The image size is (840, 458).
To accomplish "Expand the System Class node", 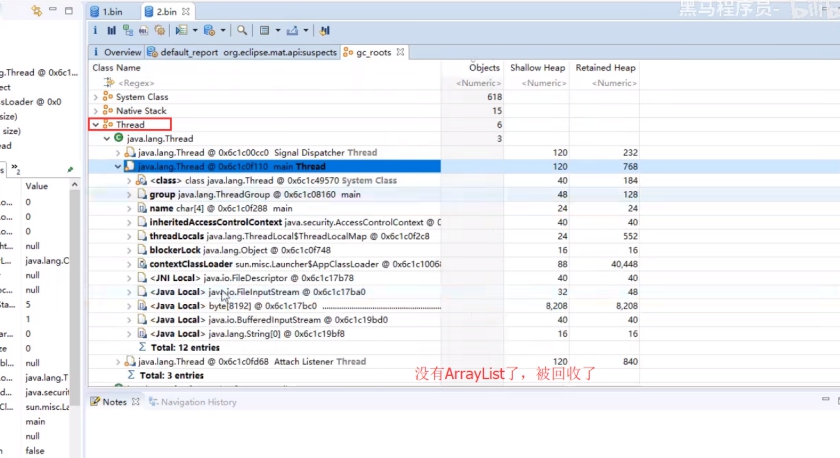I will tap(96, 97).
